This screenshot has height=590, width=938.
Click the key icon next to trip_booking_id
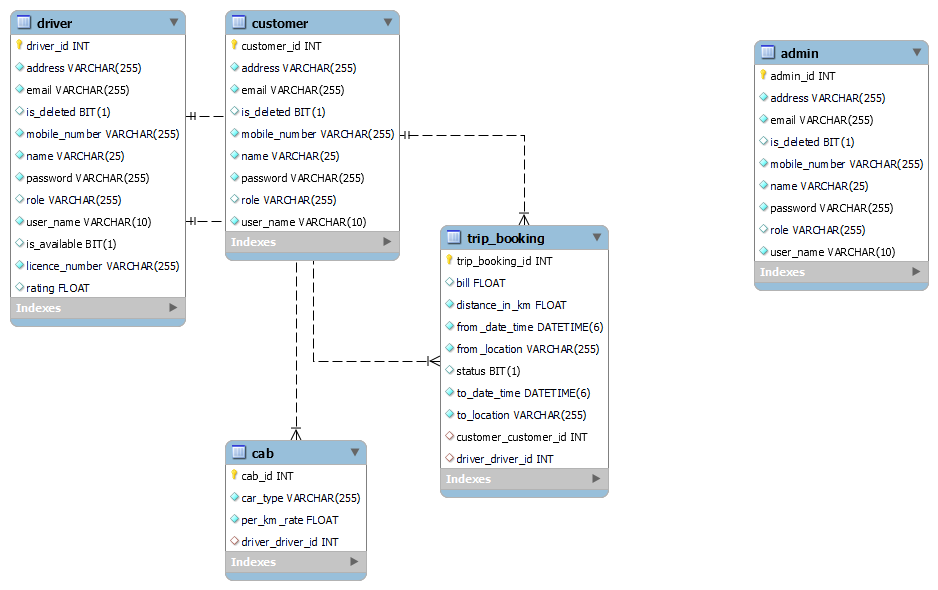pos(447,260)
